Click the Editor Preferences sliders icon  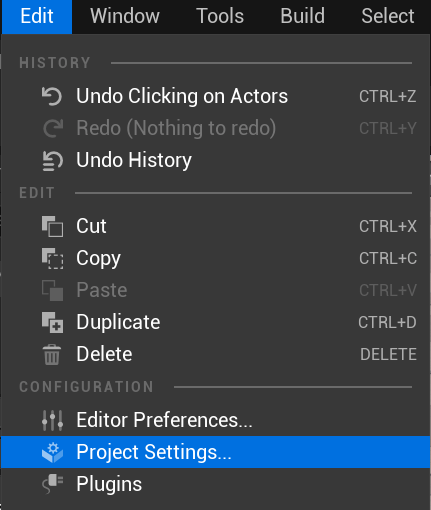52,420
